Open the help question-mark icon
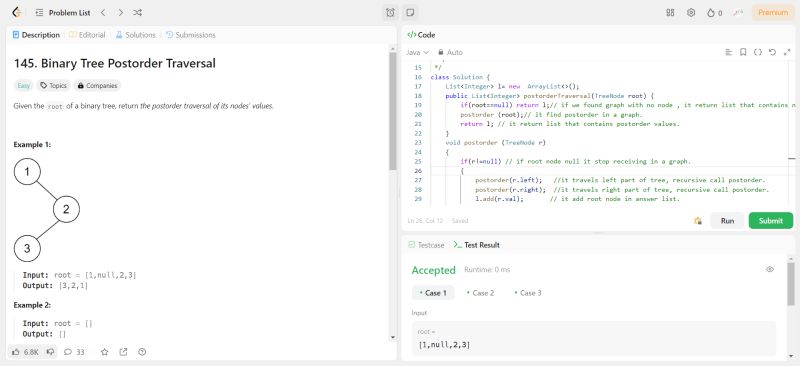The image size is (800, 366). 142,352
